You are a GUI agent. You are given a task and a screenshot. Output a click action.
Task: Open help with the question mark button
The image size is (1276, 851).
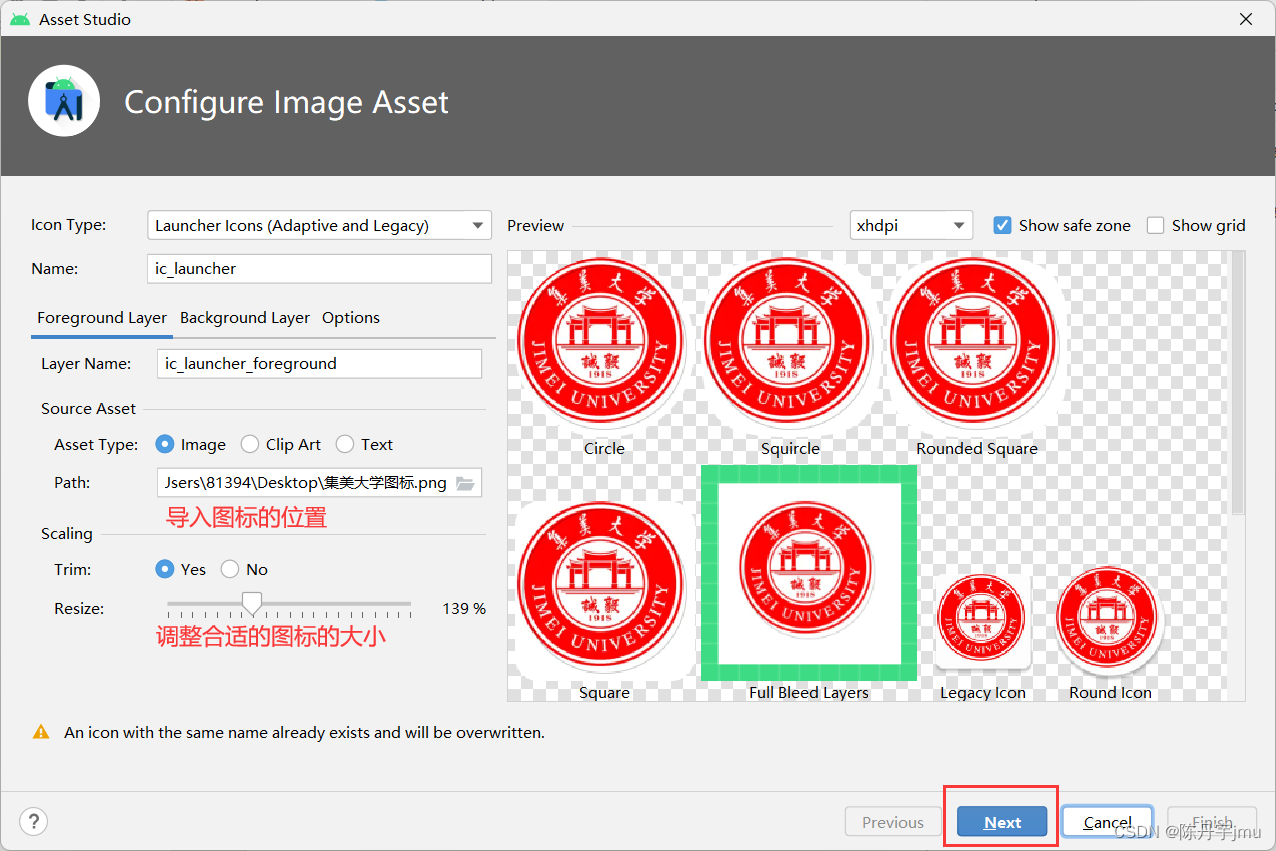[33, 822]
